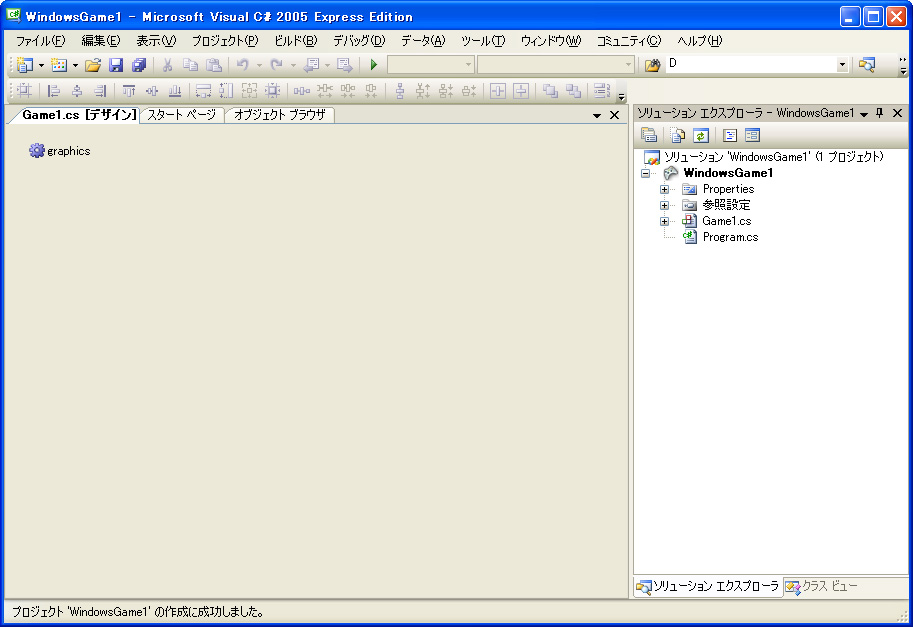Expand the Properties folder node
The width and height of the screenshot is (913, 627).
(664, 189)
